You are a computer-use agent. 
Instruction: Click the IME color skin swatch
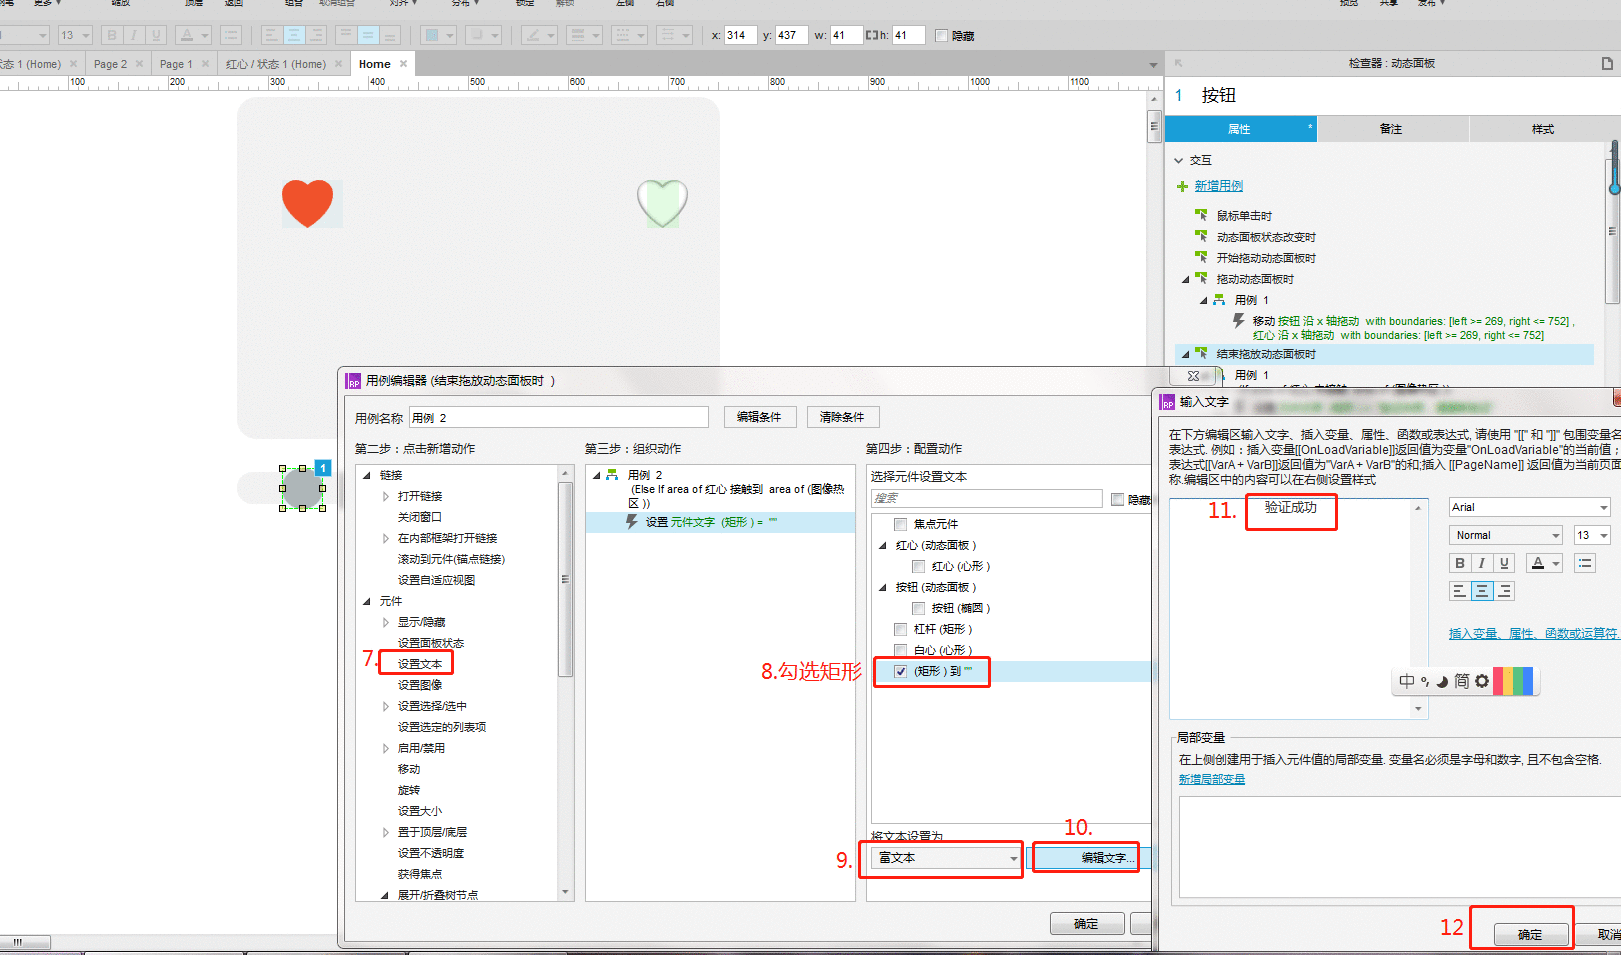pos(1513,681)
